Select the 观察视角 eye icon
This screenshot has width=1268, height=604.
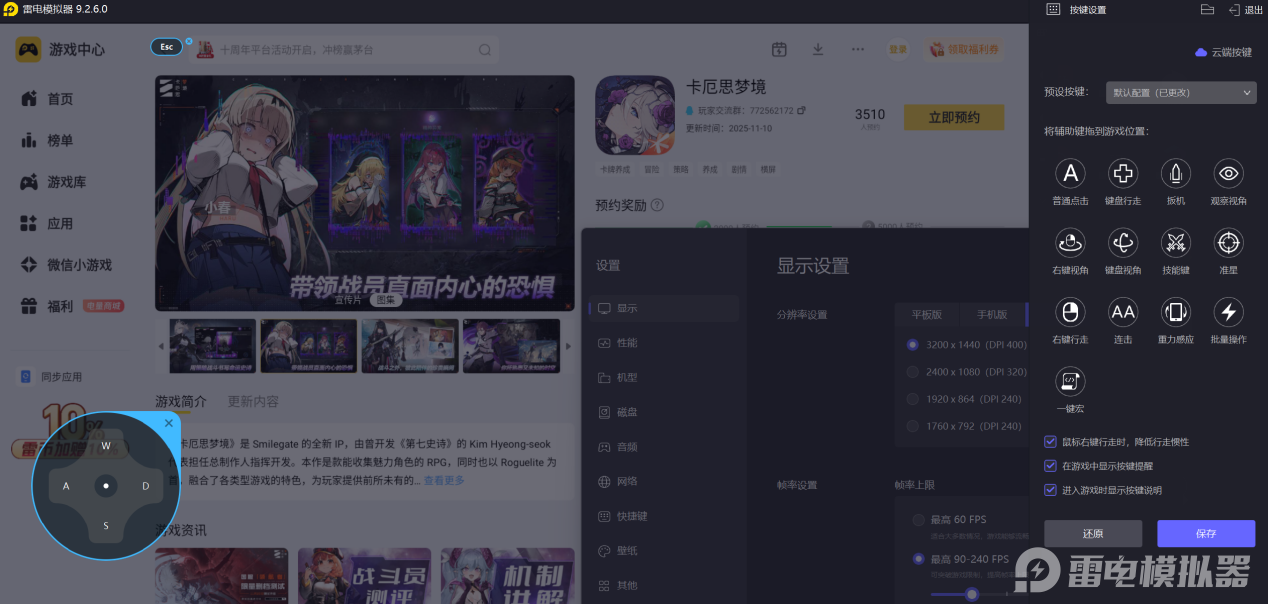point(1229,173)
